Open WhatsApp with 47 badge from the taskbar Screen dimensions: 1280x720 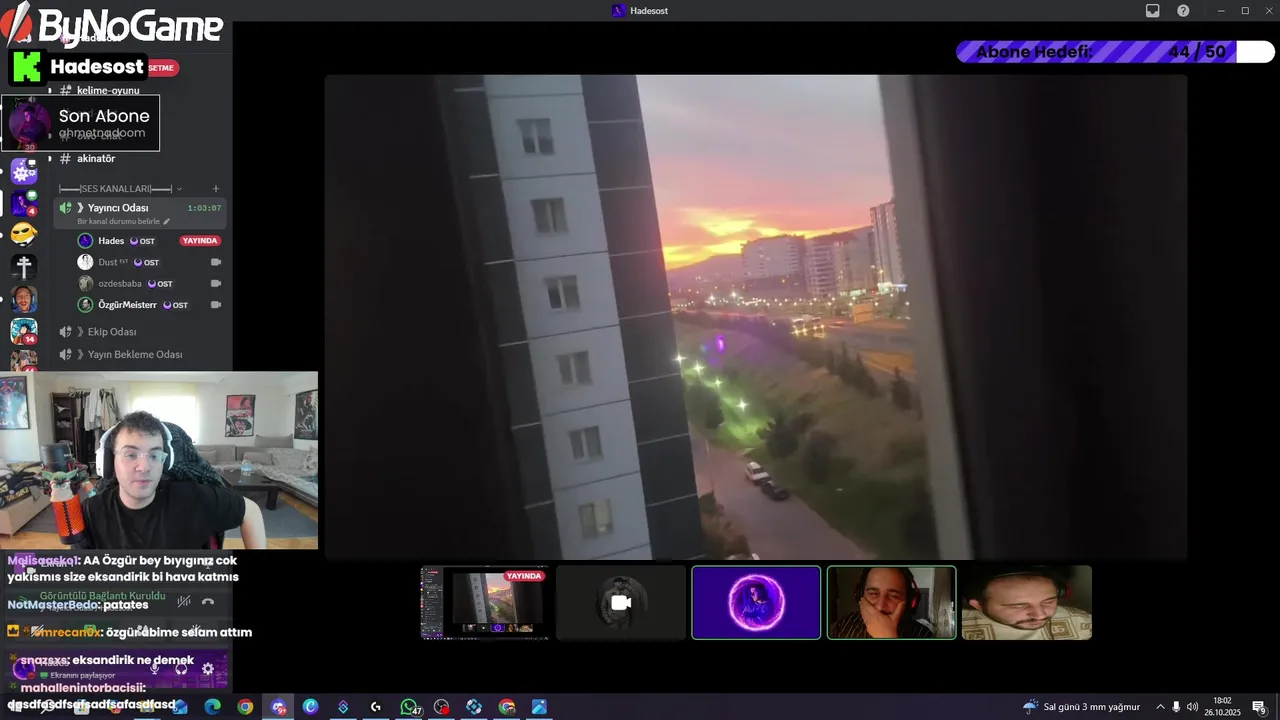pos(409,707)
